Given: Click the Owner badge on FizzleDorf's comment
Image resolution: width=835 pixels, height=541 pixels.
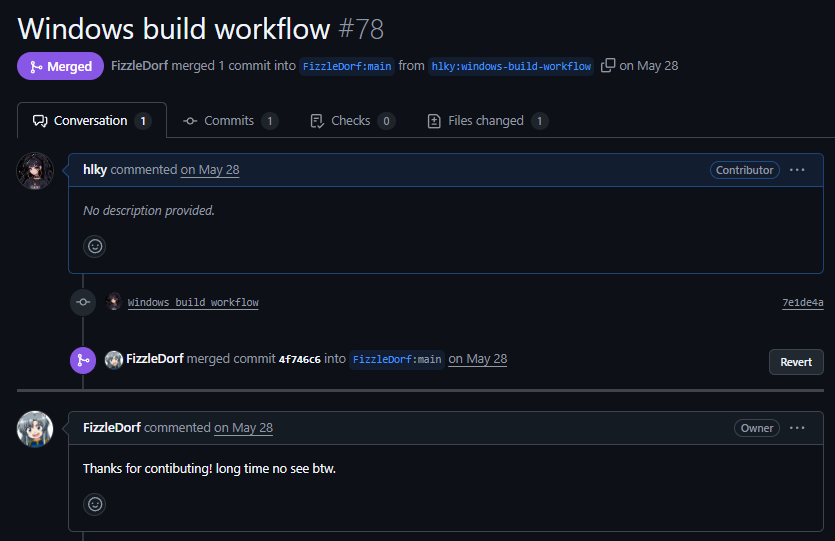Looking at the screenshot, I should click(x=757, y=428).
